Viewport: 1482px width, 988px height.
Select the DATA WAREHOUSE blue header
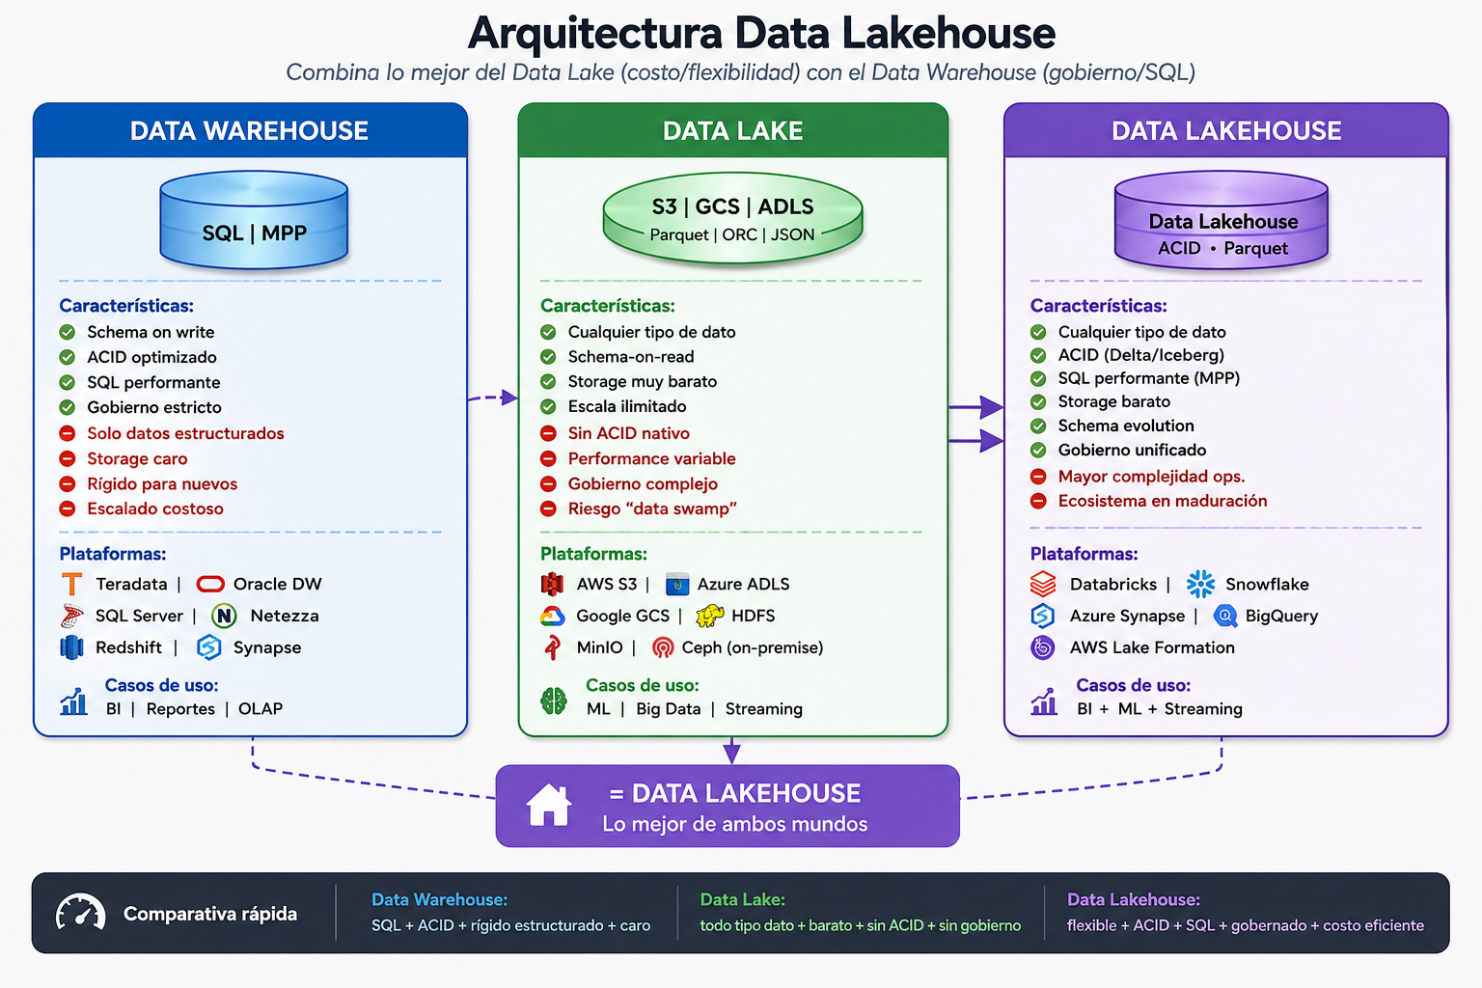point(250,130)
